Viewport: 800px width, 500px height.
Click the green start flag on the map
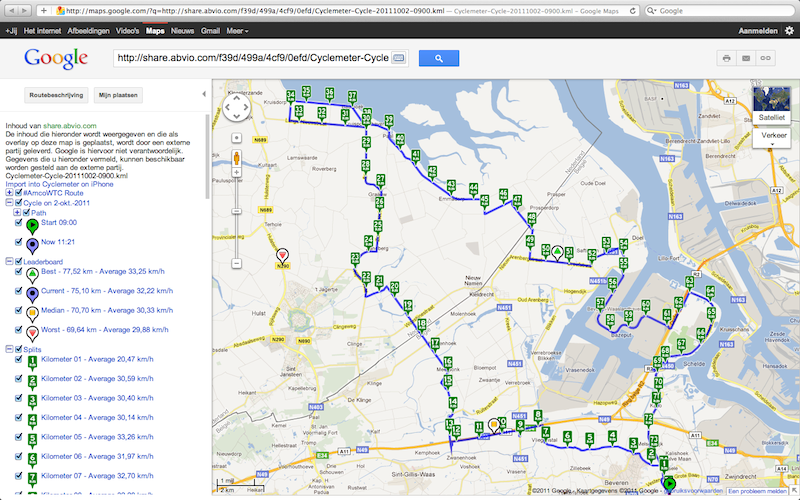pyautogui.click(x=669, y=484)
